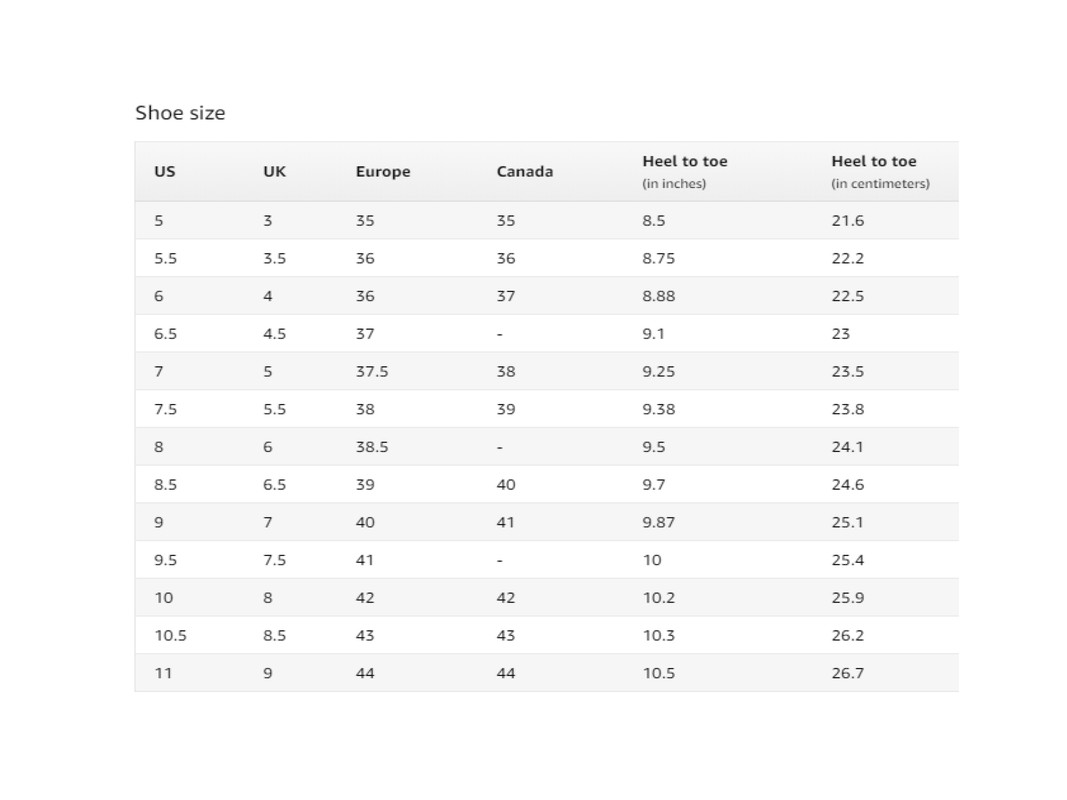The height and width of the screenshot is (800, 1067).
Task: Click the US column header
Action: point(165,171)
